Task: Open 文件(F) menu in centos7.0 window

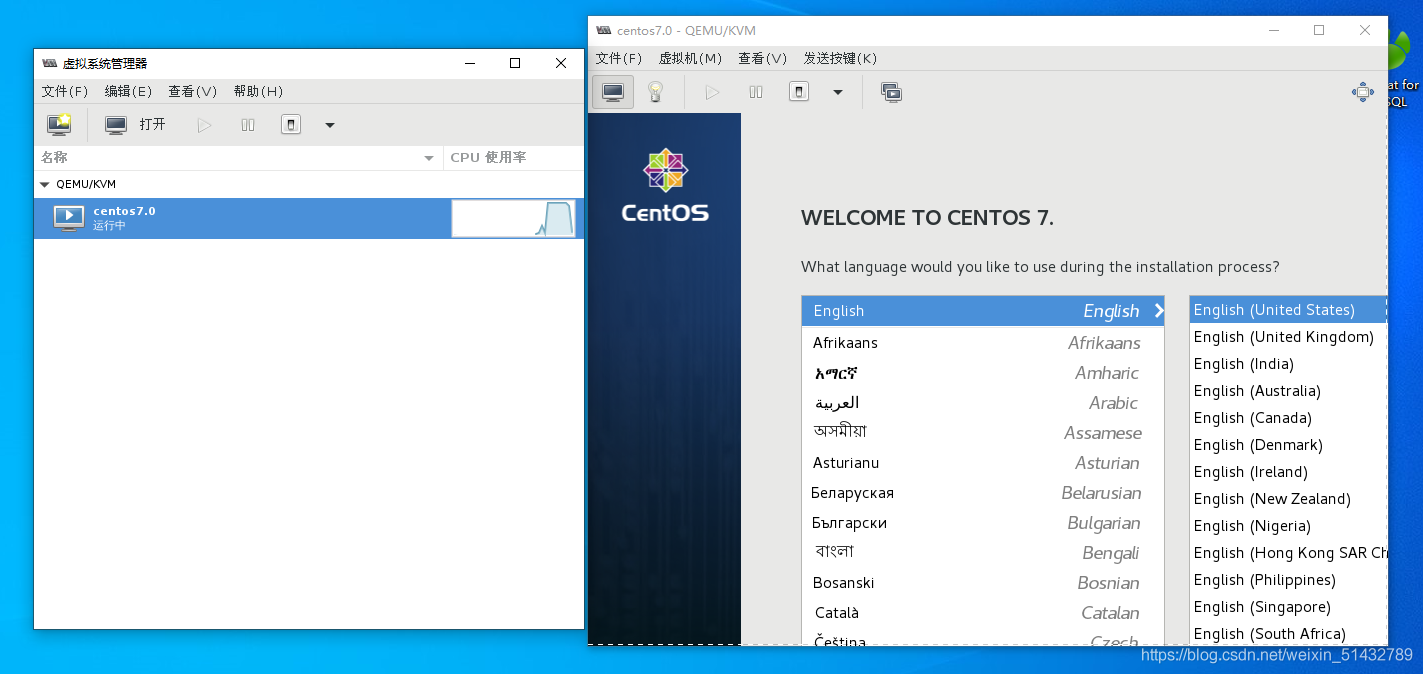Action: [x=619, y=59]
